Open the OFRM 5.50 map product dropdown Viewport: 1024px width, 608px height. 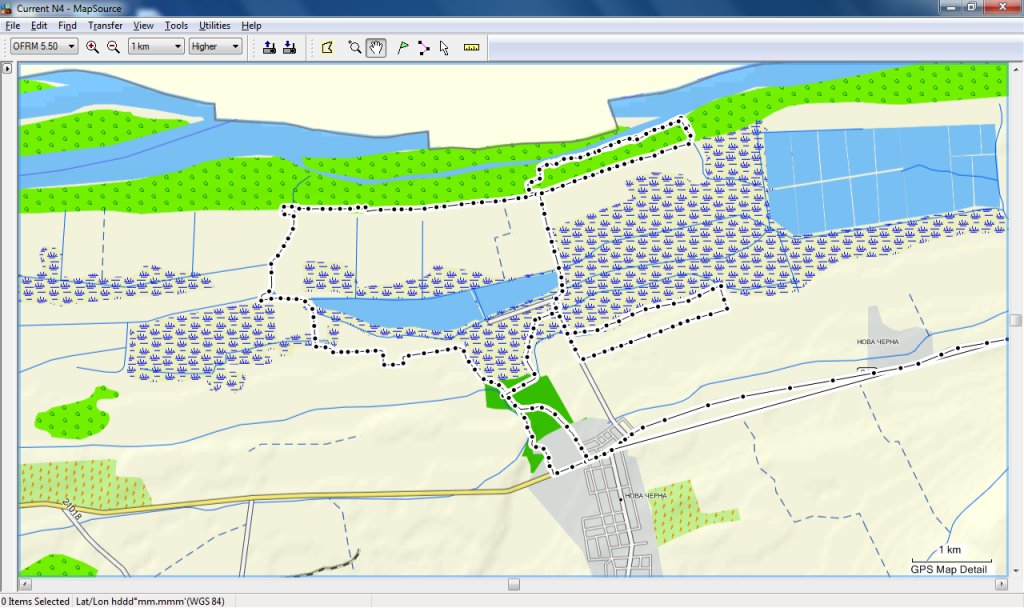coord(45,47)
